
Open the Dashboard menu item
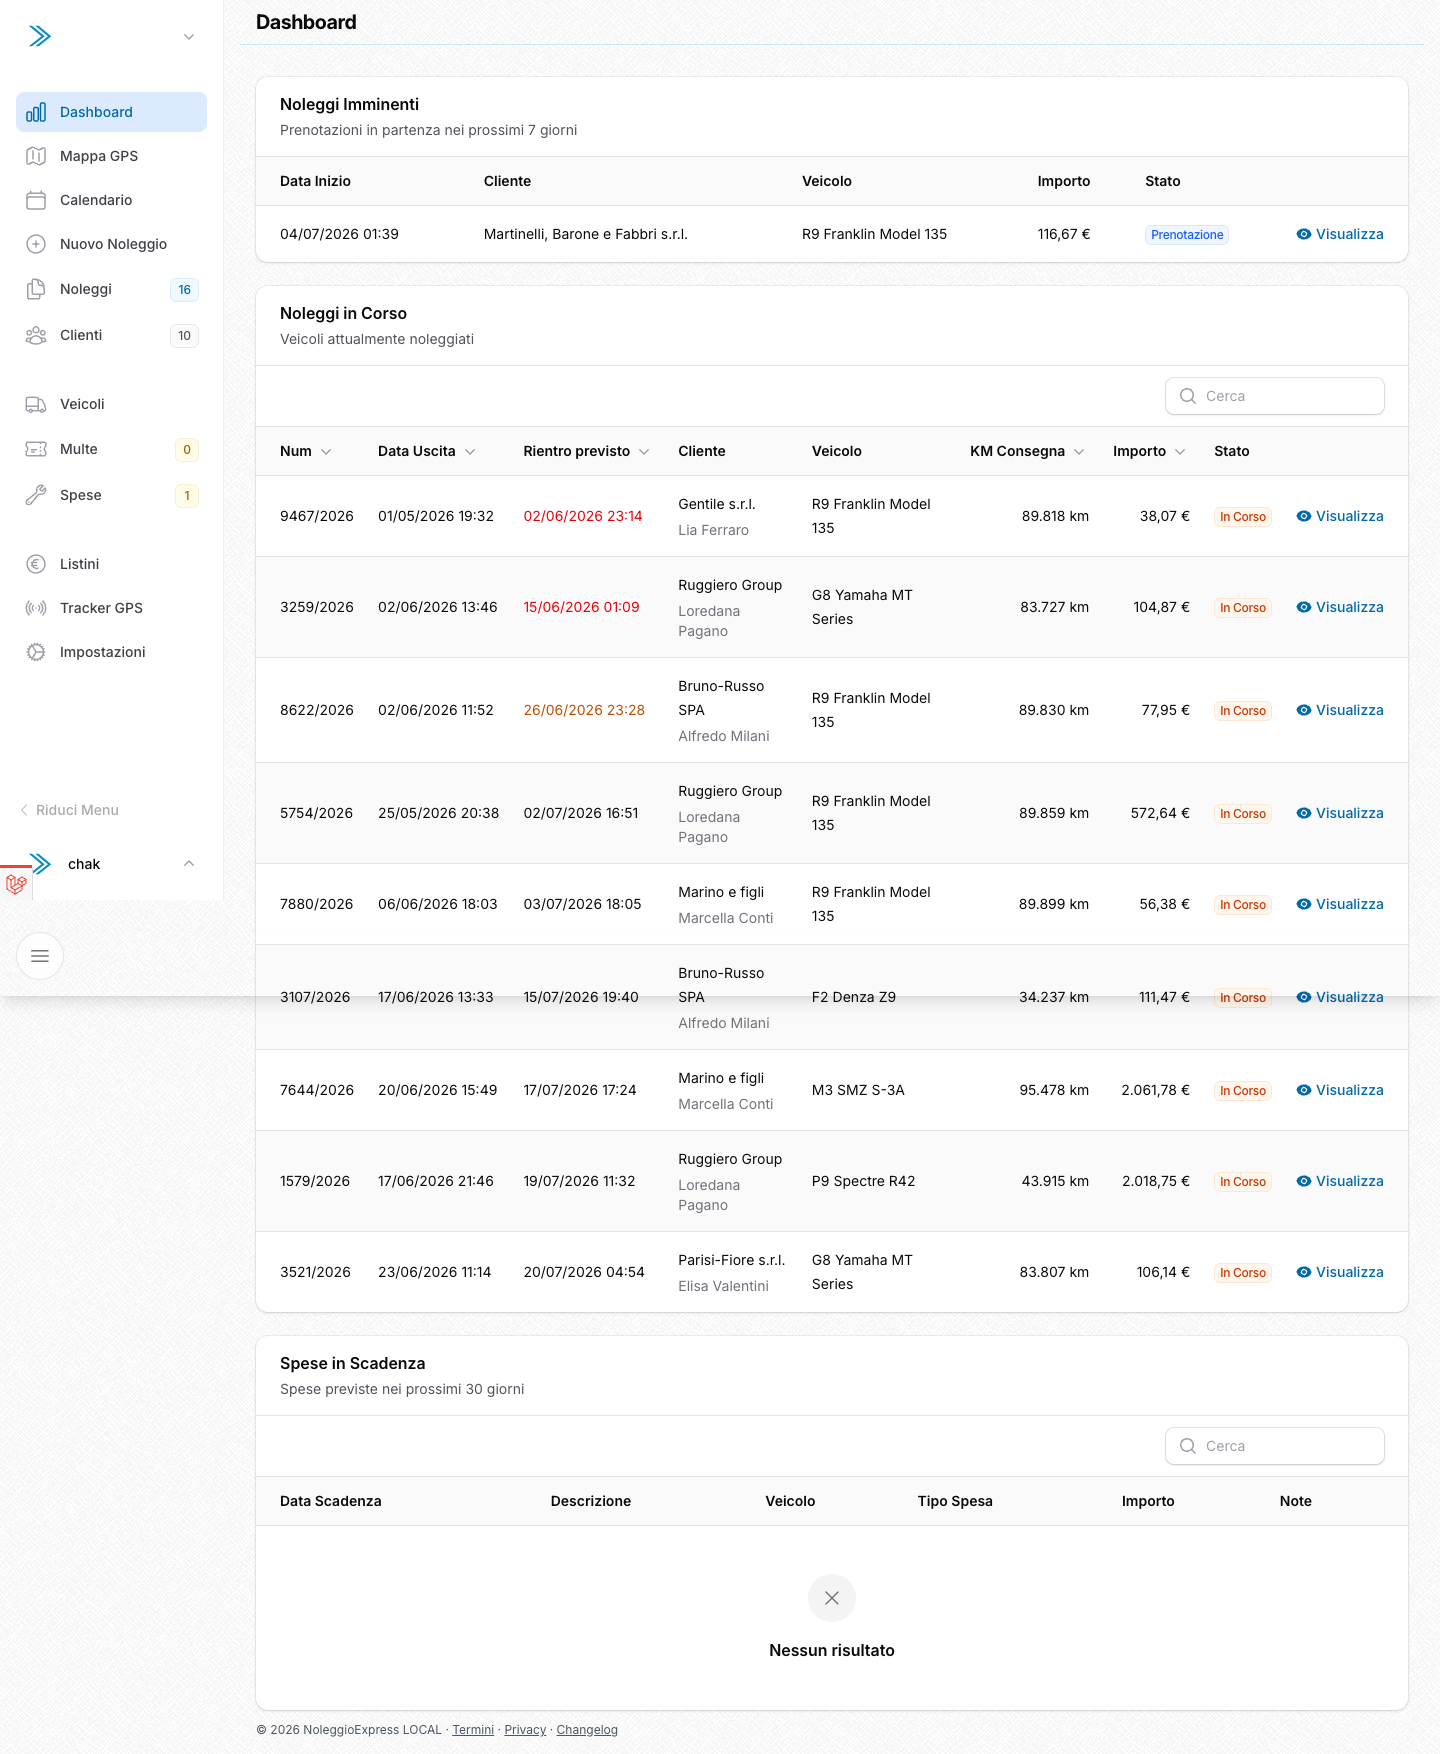click(111, 112)
